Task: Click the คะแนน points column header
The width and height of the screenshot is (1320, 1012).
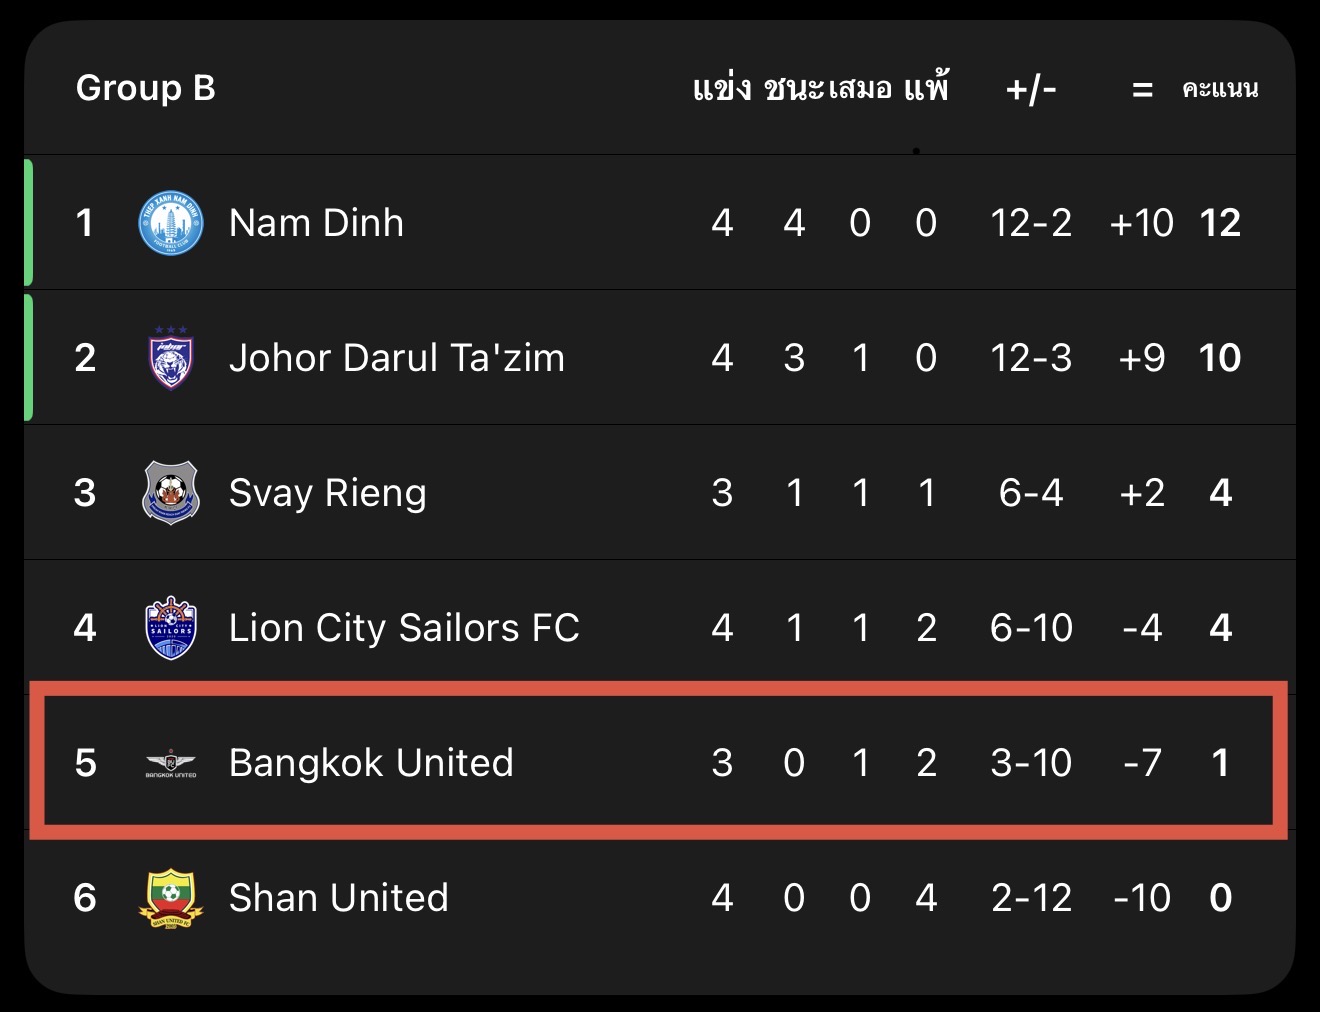Action: click(x=1220, y=89)
